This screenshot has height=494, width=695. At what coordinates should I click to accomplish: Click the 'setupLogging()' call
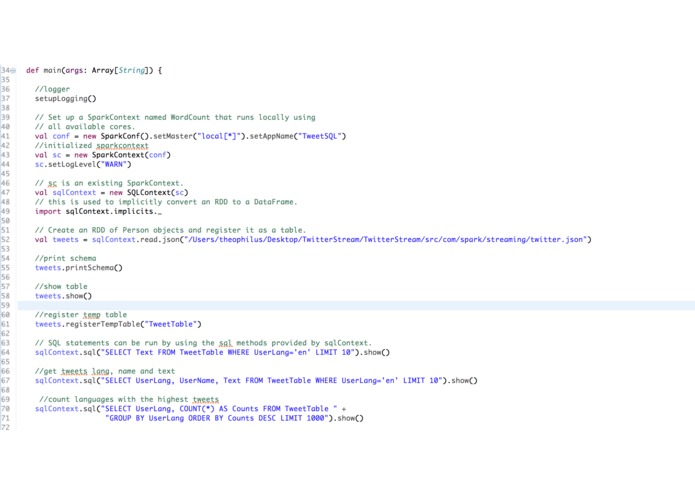66,98
